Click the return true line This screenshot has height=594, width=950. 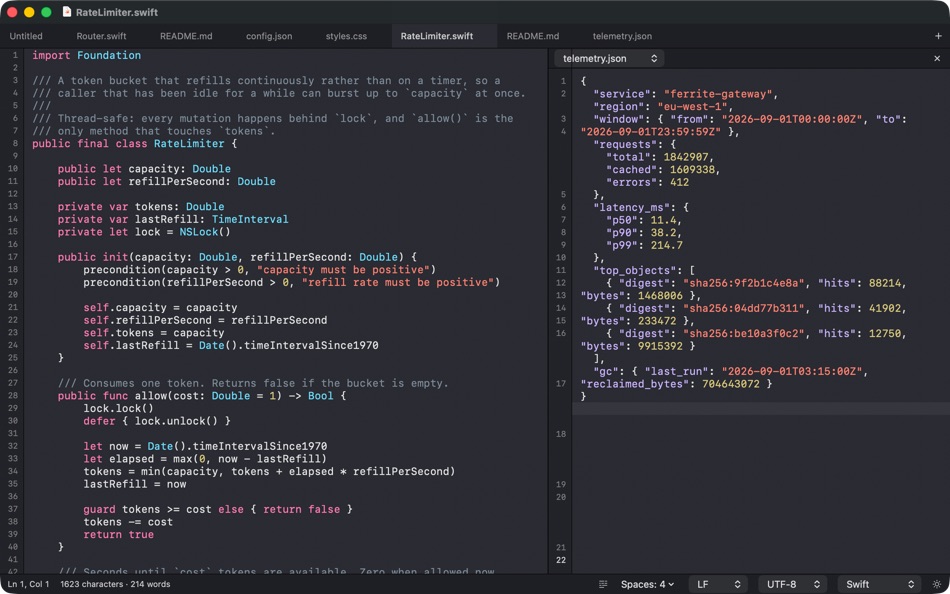[119, 535]
